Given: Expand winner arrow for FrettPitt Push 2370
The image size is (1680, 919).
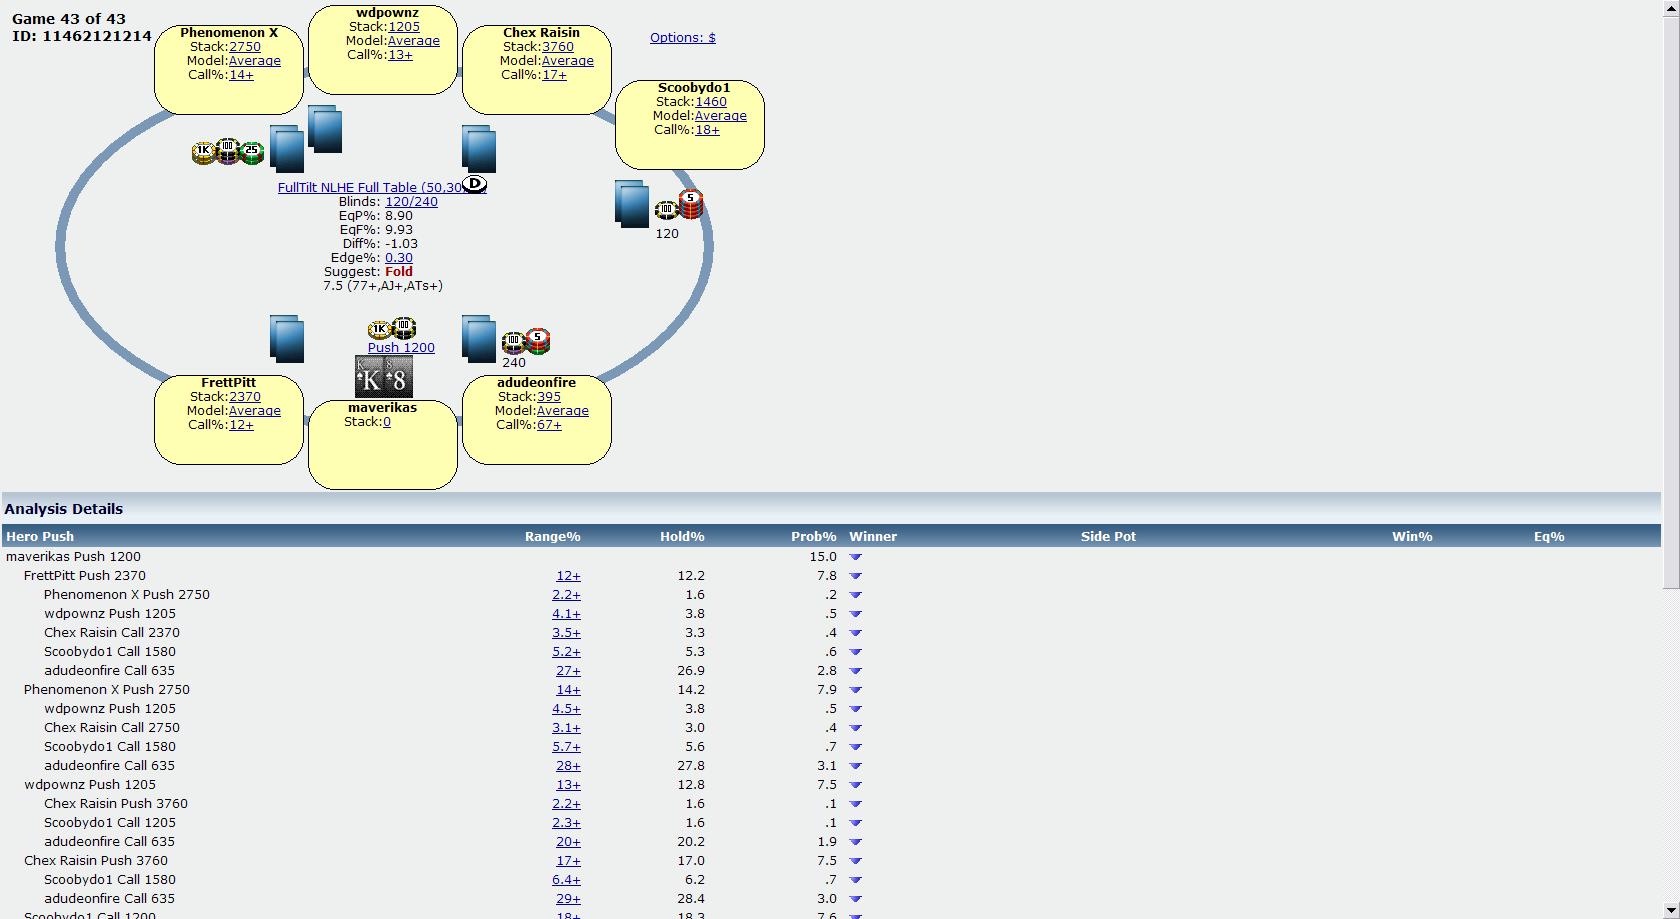Looking at the screenshot, I should [x=855, y=576].
